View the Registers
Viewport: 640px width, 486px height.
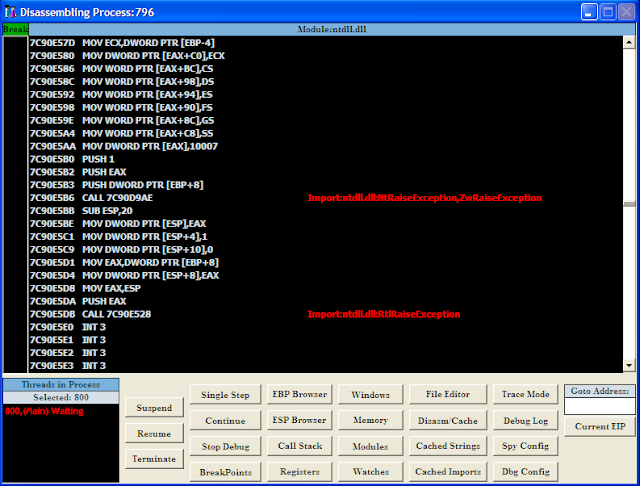pos(300,471)
